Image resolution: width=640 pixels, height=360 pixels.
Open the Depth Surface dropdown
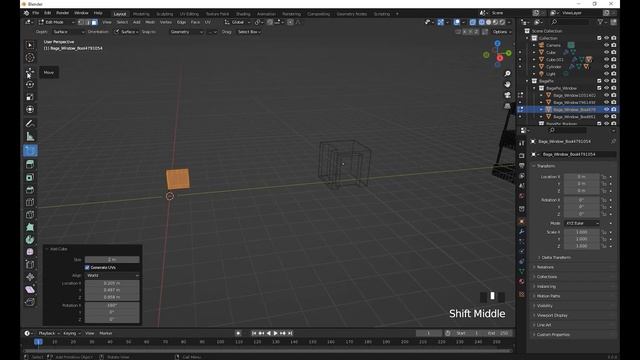(69, 32)
